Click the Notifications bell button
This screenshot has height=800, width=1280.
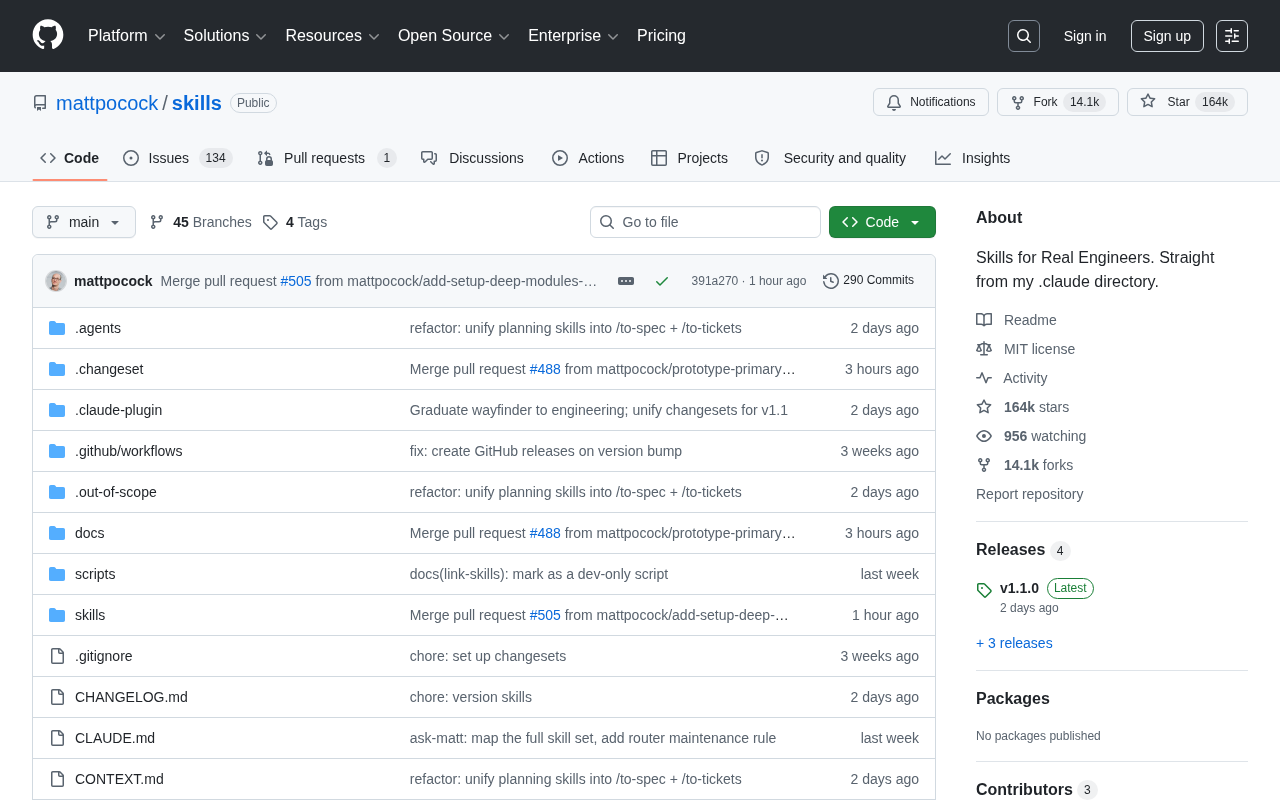click(x=931, y=102)
